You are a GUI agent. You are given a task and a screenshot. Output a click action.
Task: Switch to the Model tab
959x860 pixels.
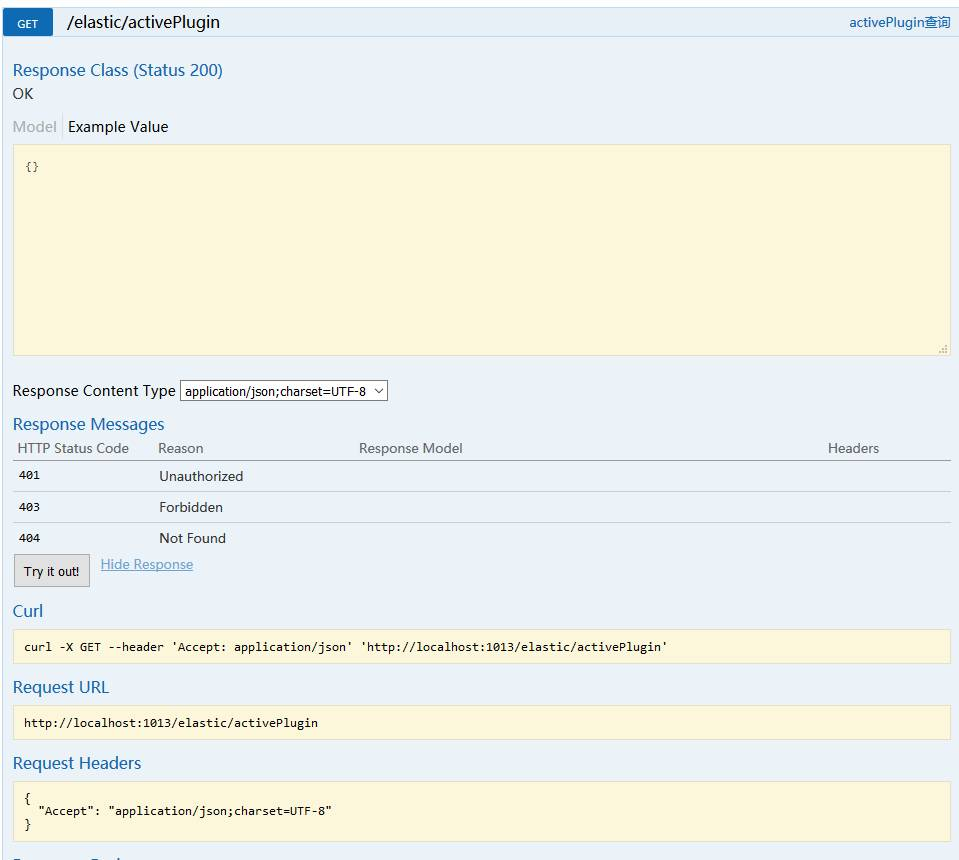click(x=35, y=127)
